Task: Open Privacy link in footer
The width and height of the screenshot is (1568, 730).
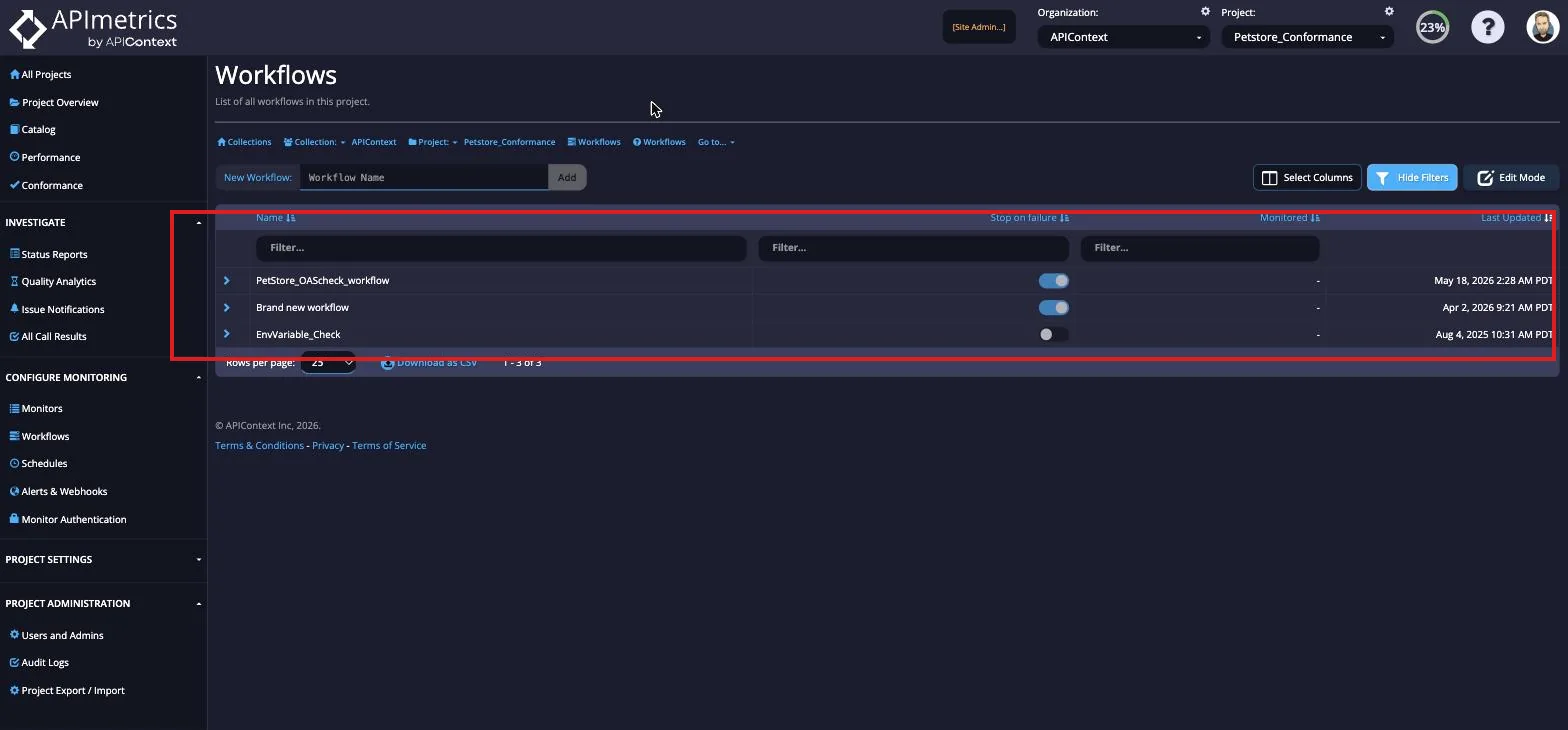Action: tap(328, 445)
